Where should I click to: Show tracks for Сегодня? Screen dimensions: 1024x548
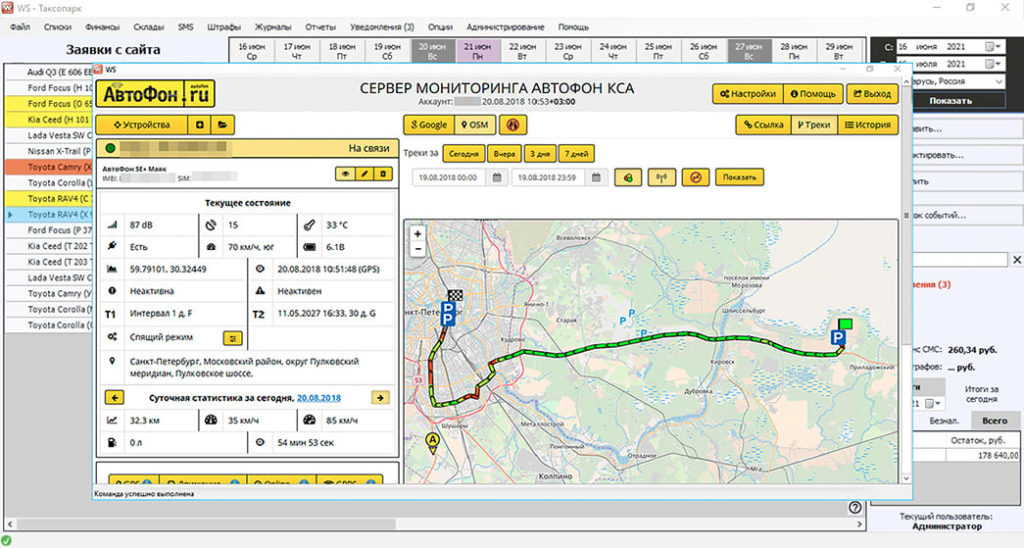(464, 154)
